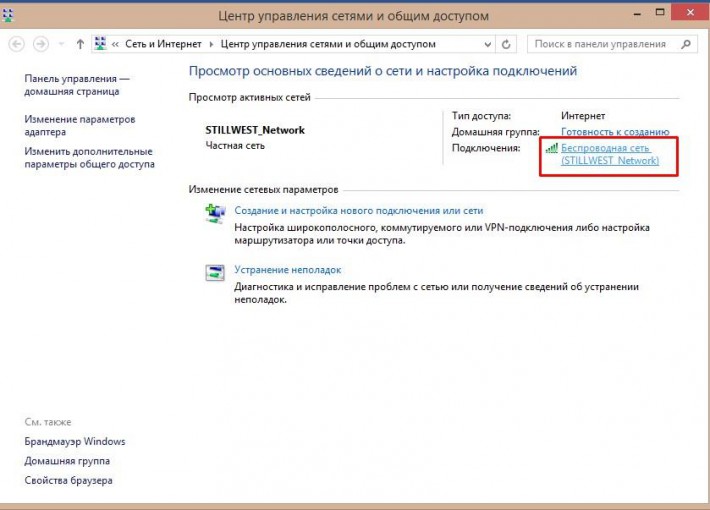Open Домашняя группа in See also
The height and width of the screenshot is (510, 710).
pyautogui.click(x=67, y=461)
